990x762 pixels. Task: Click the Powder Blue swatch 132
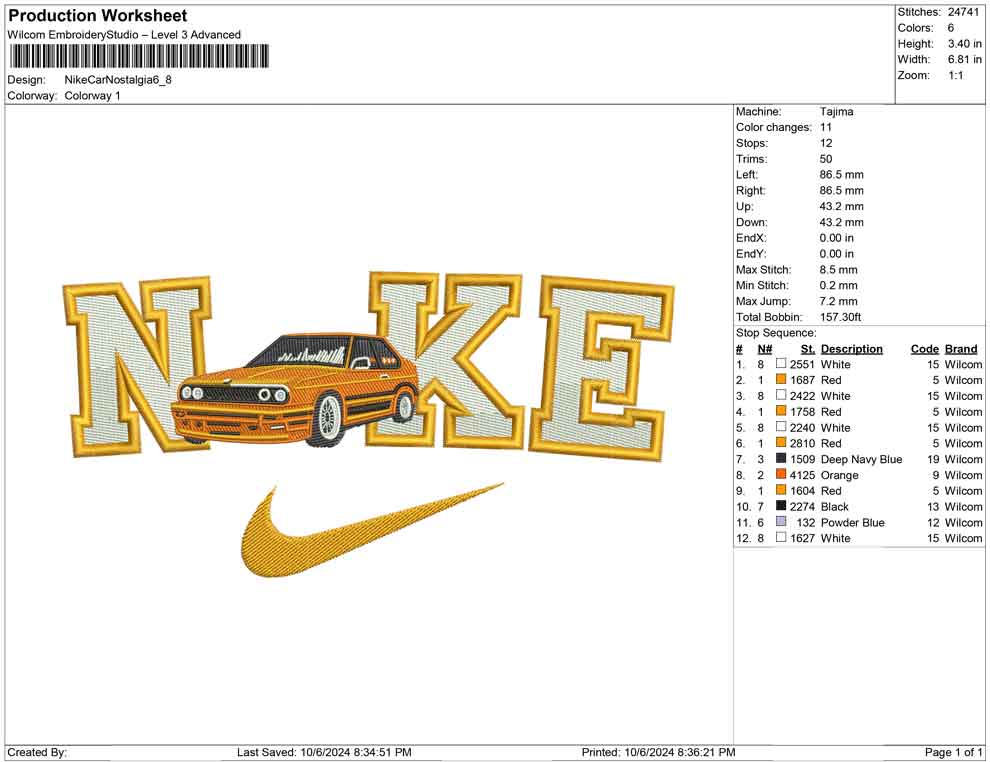[x=781, y=521]
